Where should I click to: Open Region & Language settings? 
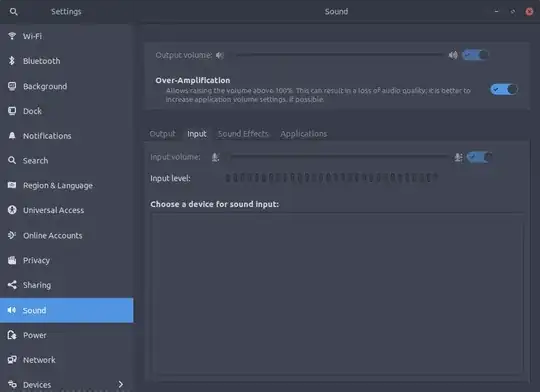[x=66, y=185]
